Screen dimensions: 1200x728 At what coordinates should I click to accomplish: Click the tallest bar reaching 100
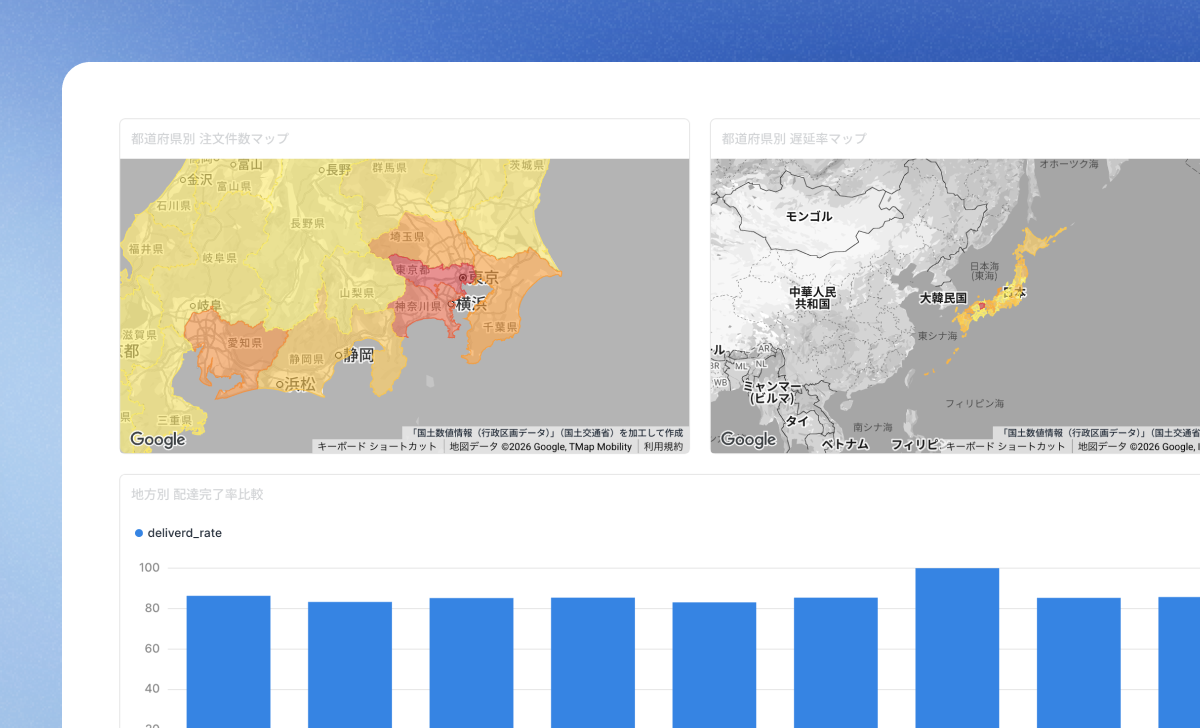click(957, 648)
